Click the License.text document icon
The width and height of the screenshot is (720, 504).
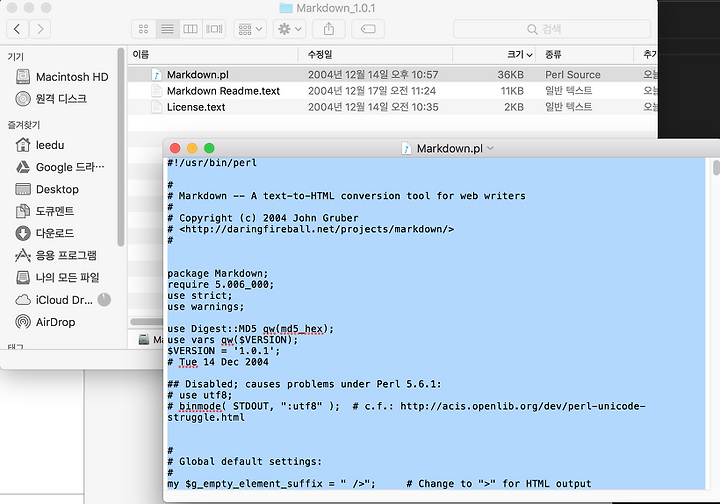tap(157, 107)
